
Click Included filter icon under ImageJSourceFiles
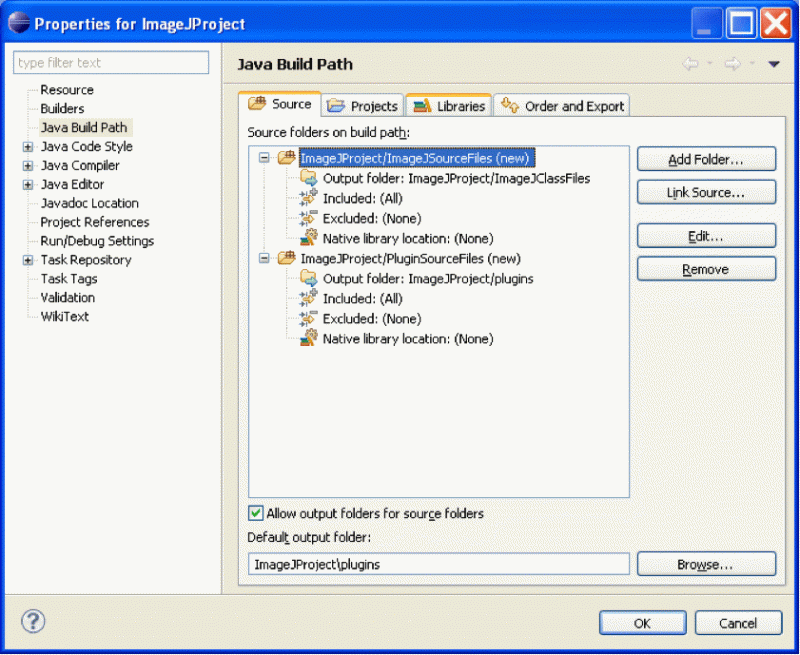(309, 198)
